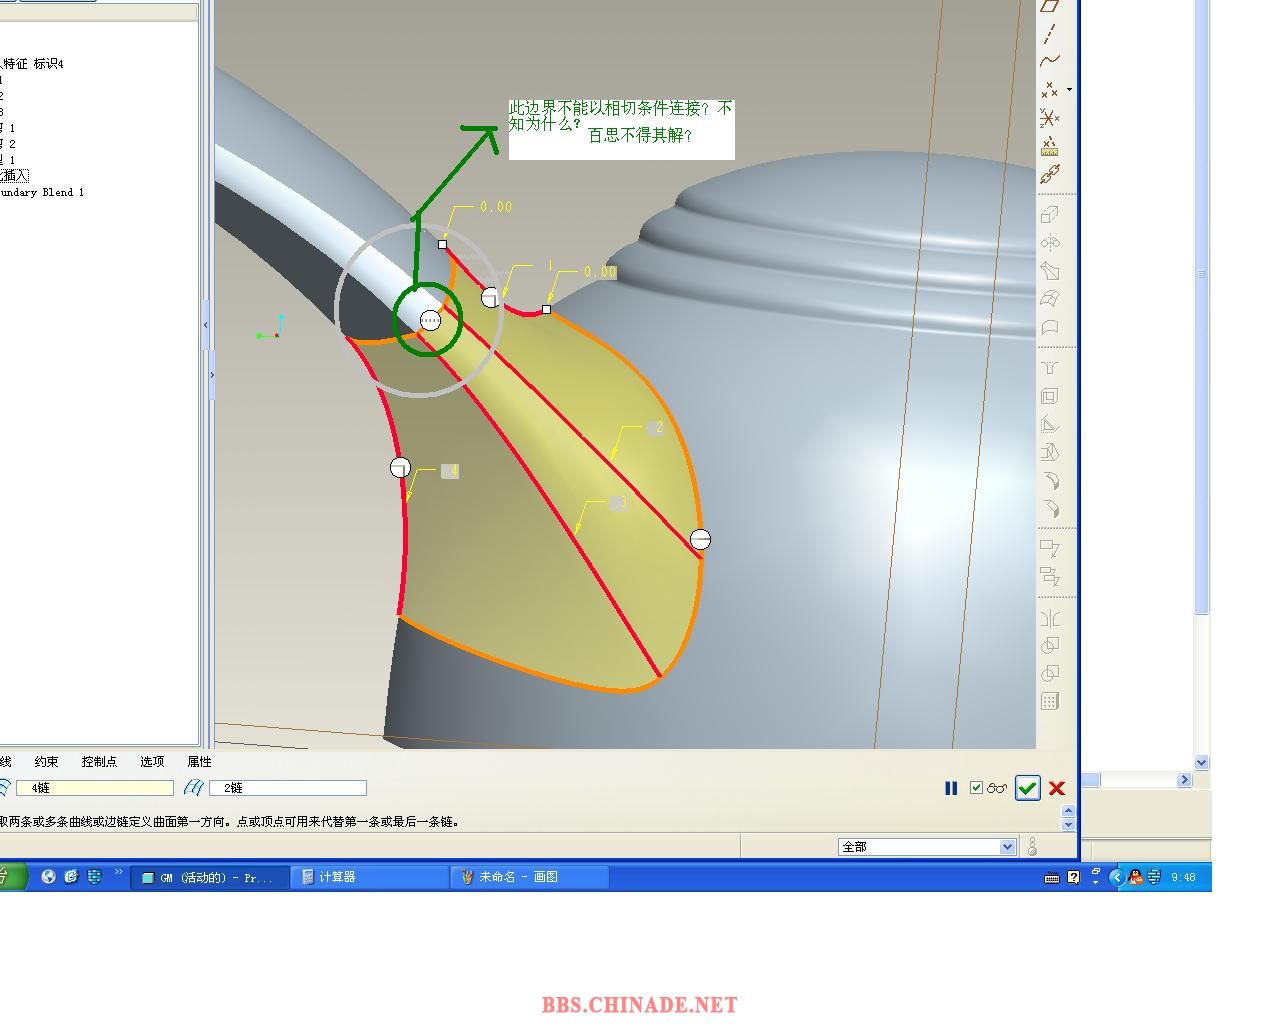
Task: Open the datum point flyout arrow
Action: [1069, 90]
